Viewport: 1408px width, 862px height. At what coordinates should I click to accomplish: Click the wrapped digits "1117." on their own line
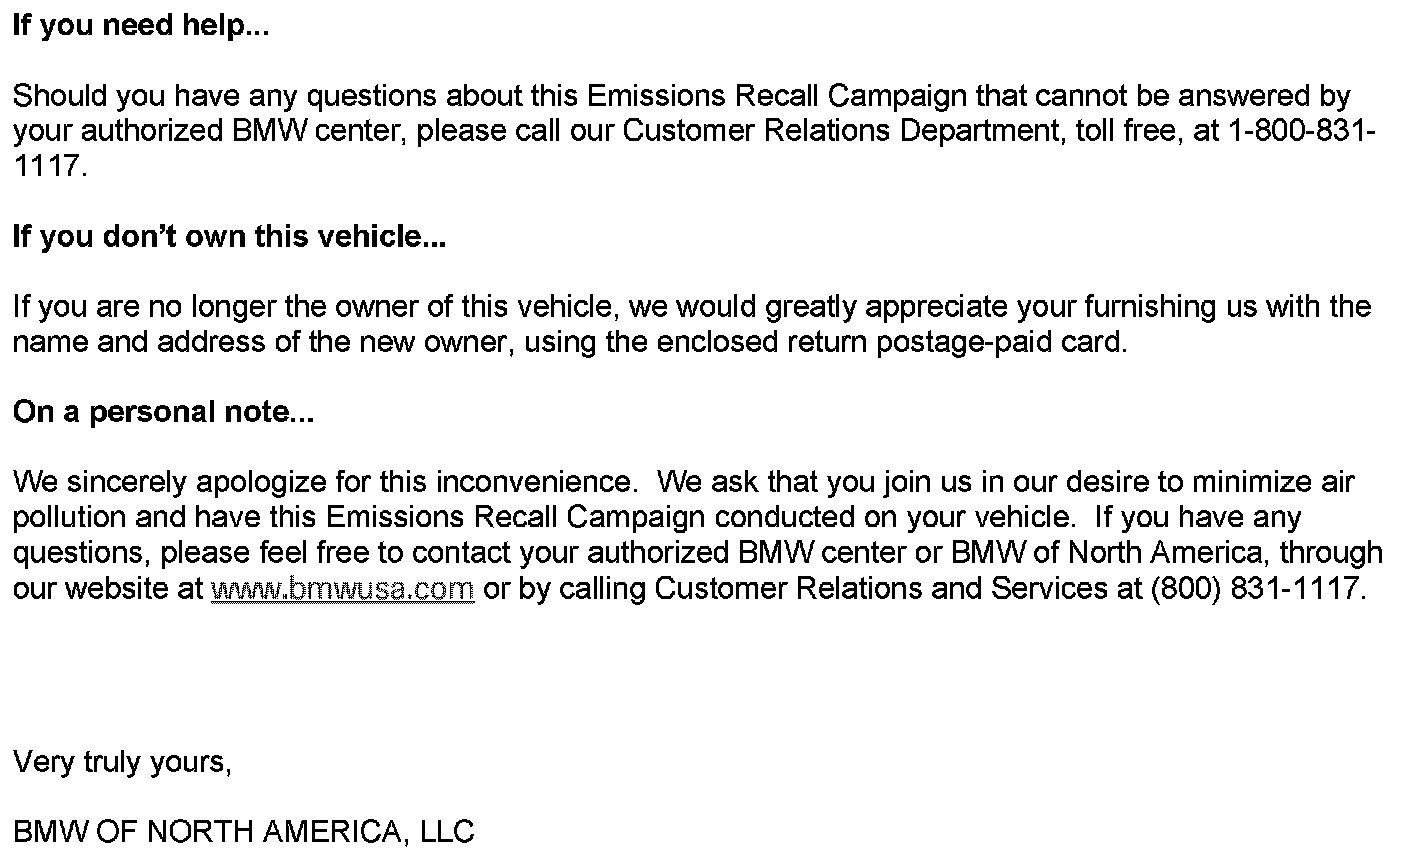[x=50, y=167]
